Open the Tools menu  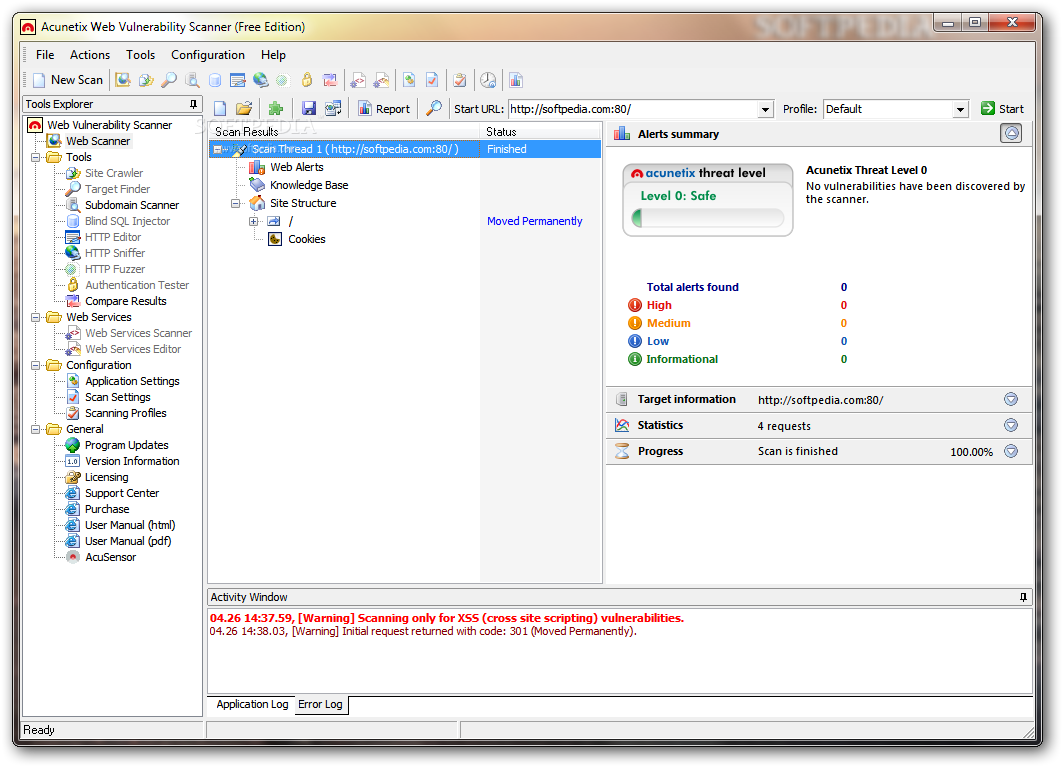click(140, 55)
